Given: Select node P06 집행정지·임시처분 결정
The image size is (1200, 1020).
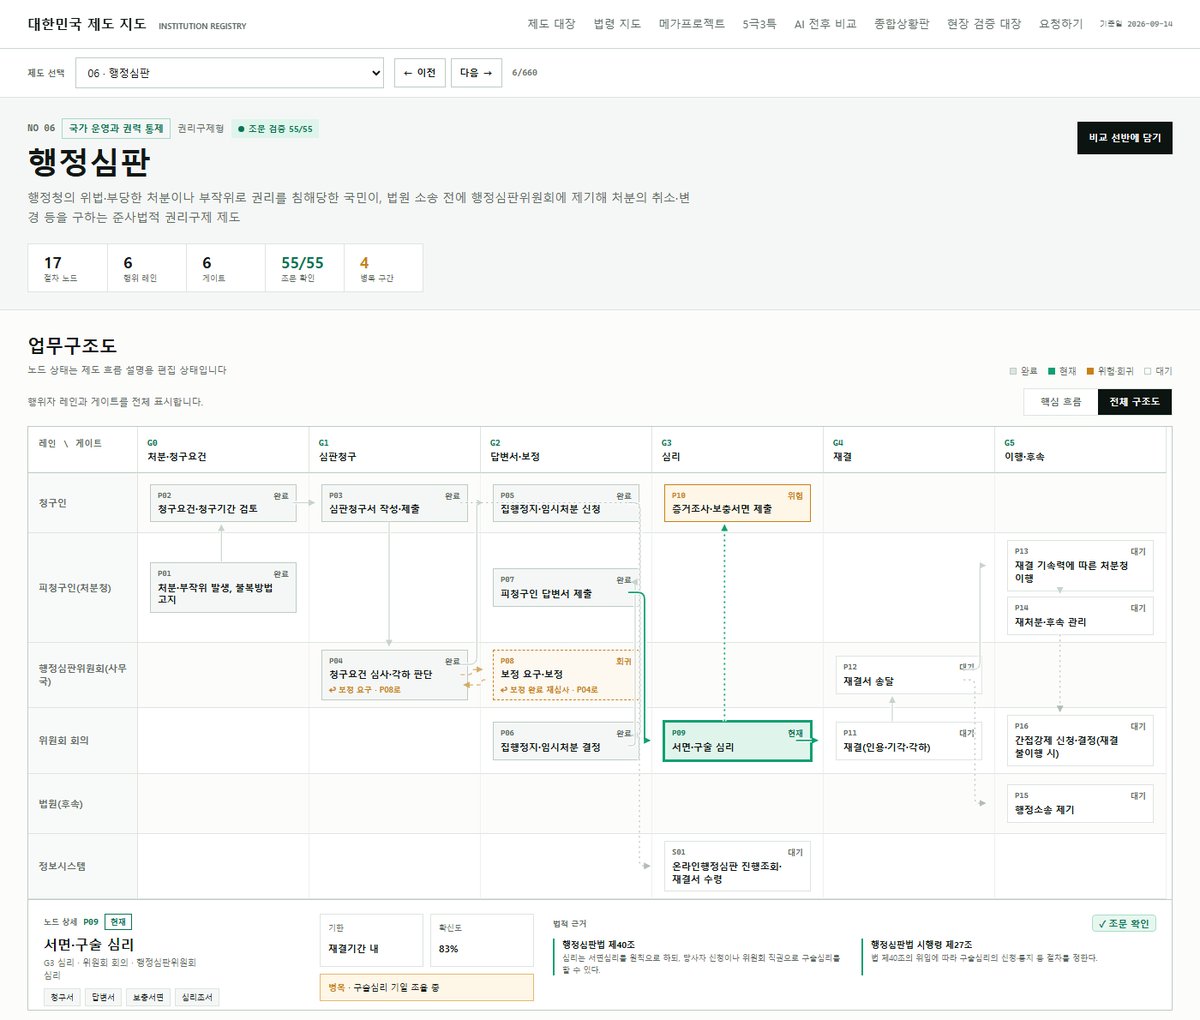Looking at the screenshot, I should tap(566, 741).
